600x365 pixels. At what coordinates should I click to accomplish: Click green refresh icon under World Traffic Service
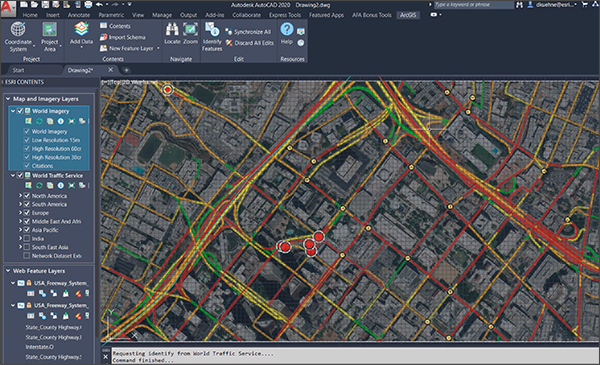(39, 185)
